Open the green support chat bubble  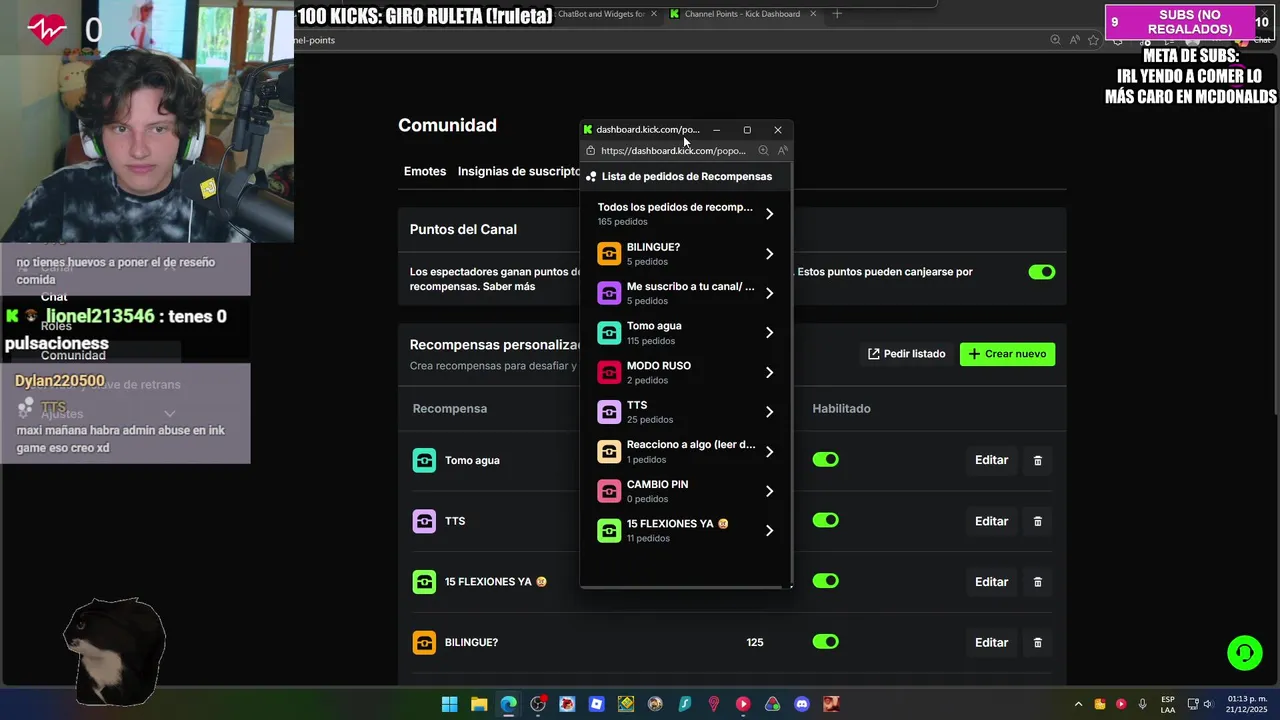coord(1245,653)
